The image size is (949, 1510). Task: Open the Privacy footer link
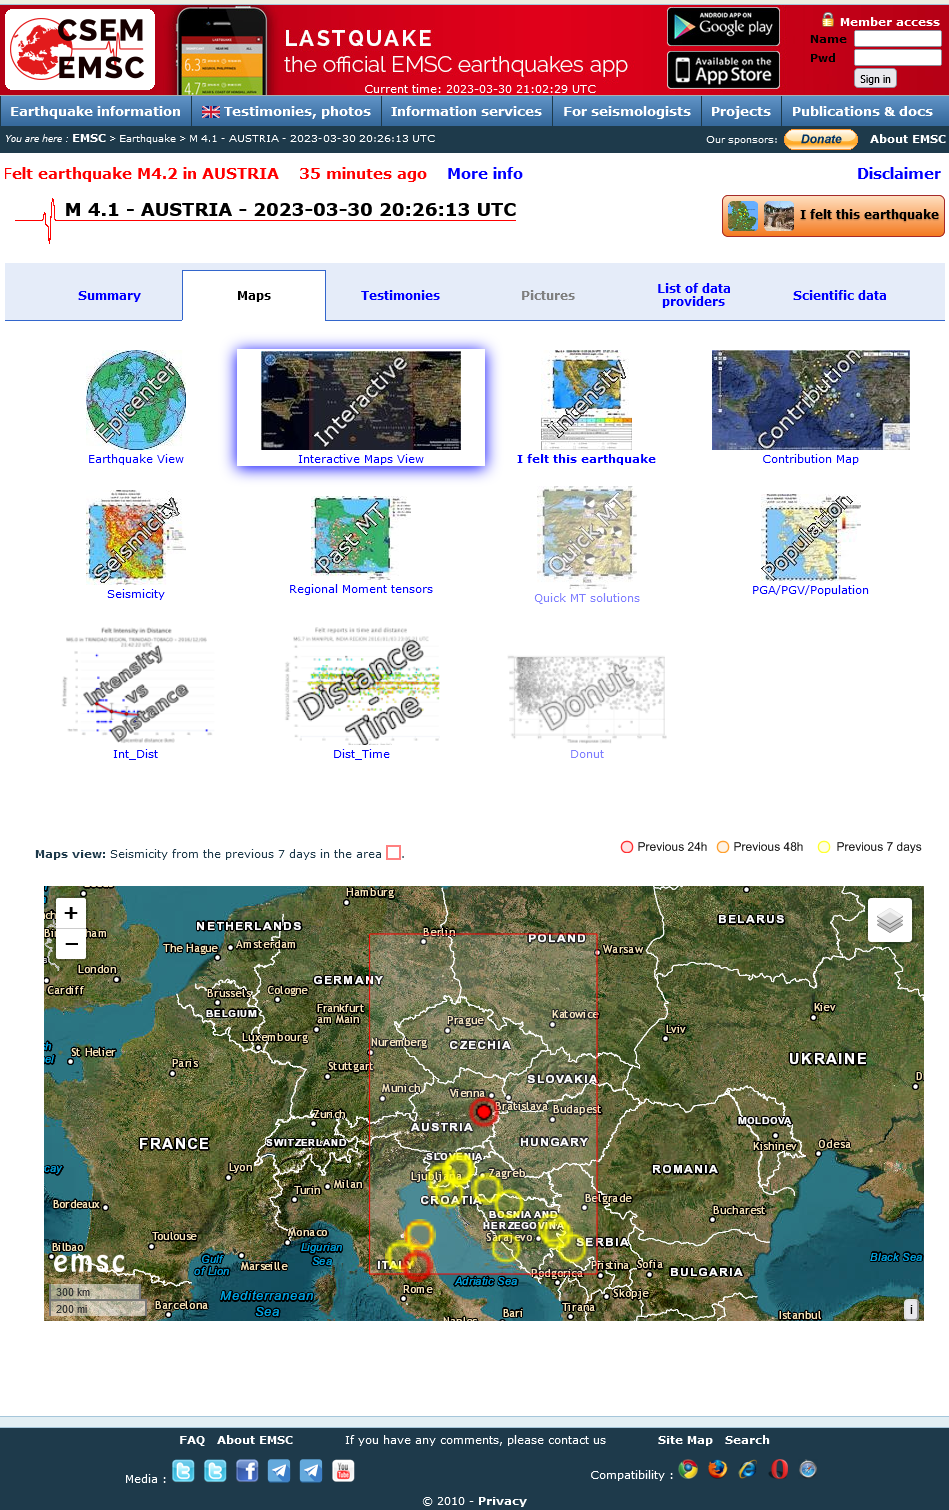502,1501
